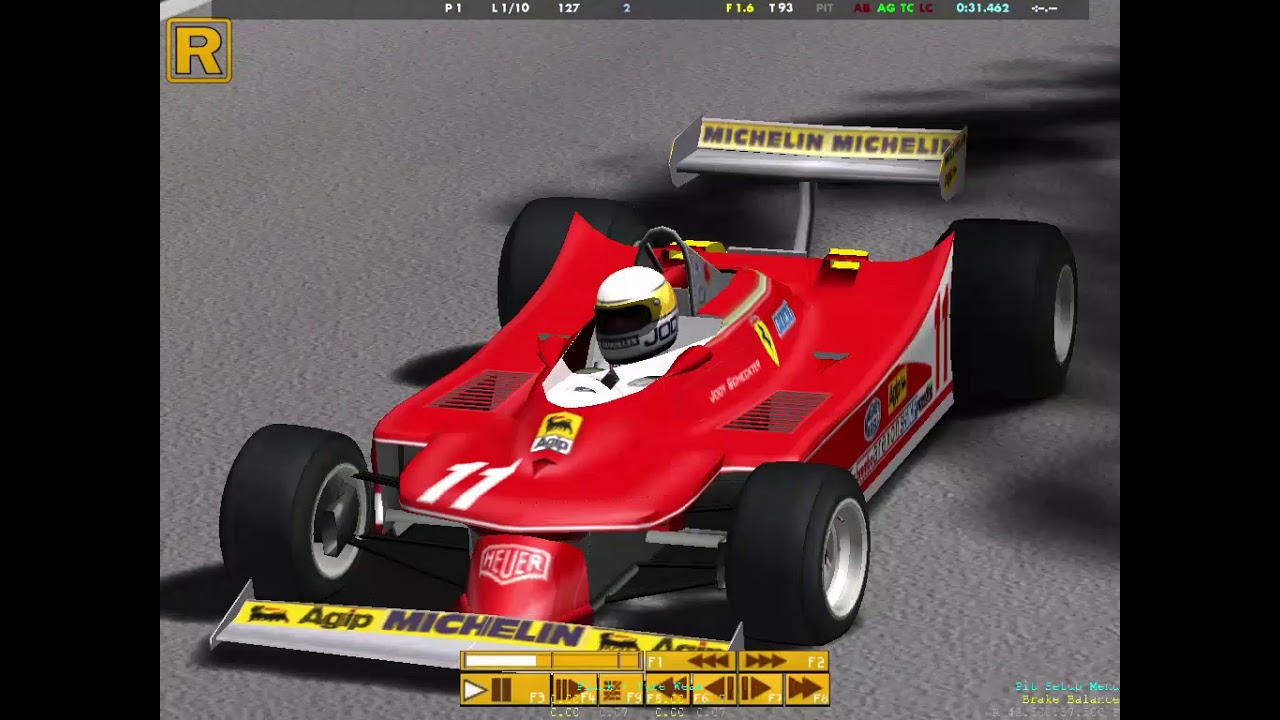Click the replay button labeled F9
Image resolution: width=1280 pixels, height=720 pixels.
click(621, 689)
